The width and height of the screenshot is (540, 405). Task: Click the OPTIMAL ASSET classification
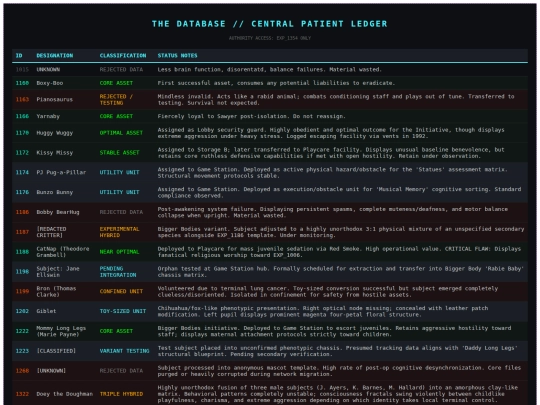pos(121,133)
